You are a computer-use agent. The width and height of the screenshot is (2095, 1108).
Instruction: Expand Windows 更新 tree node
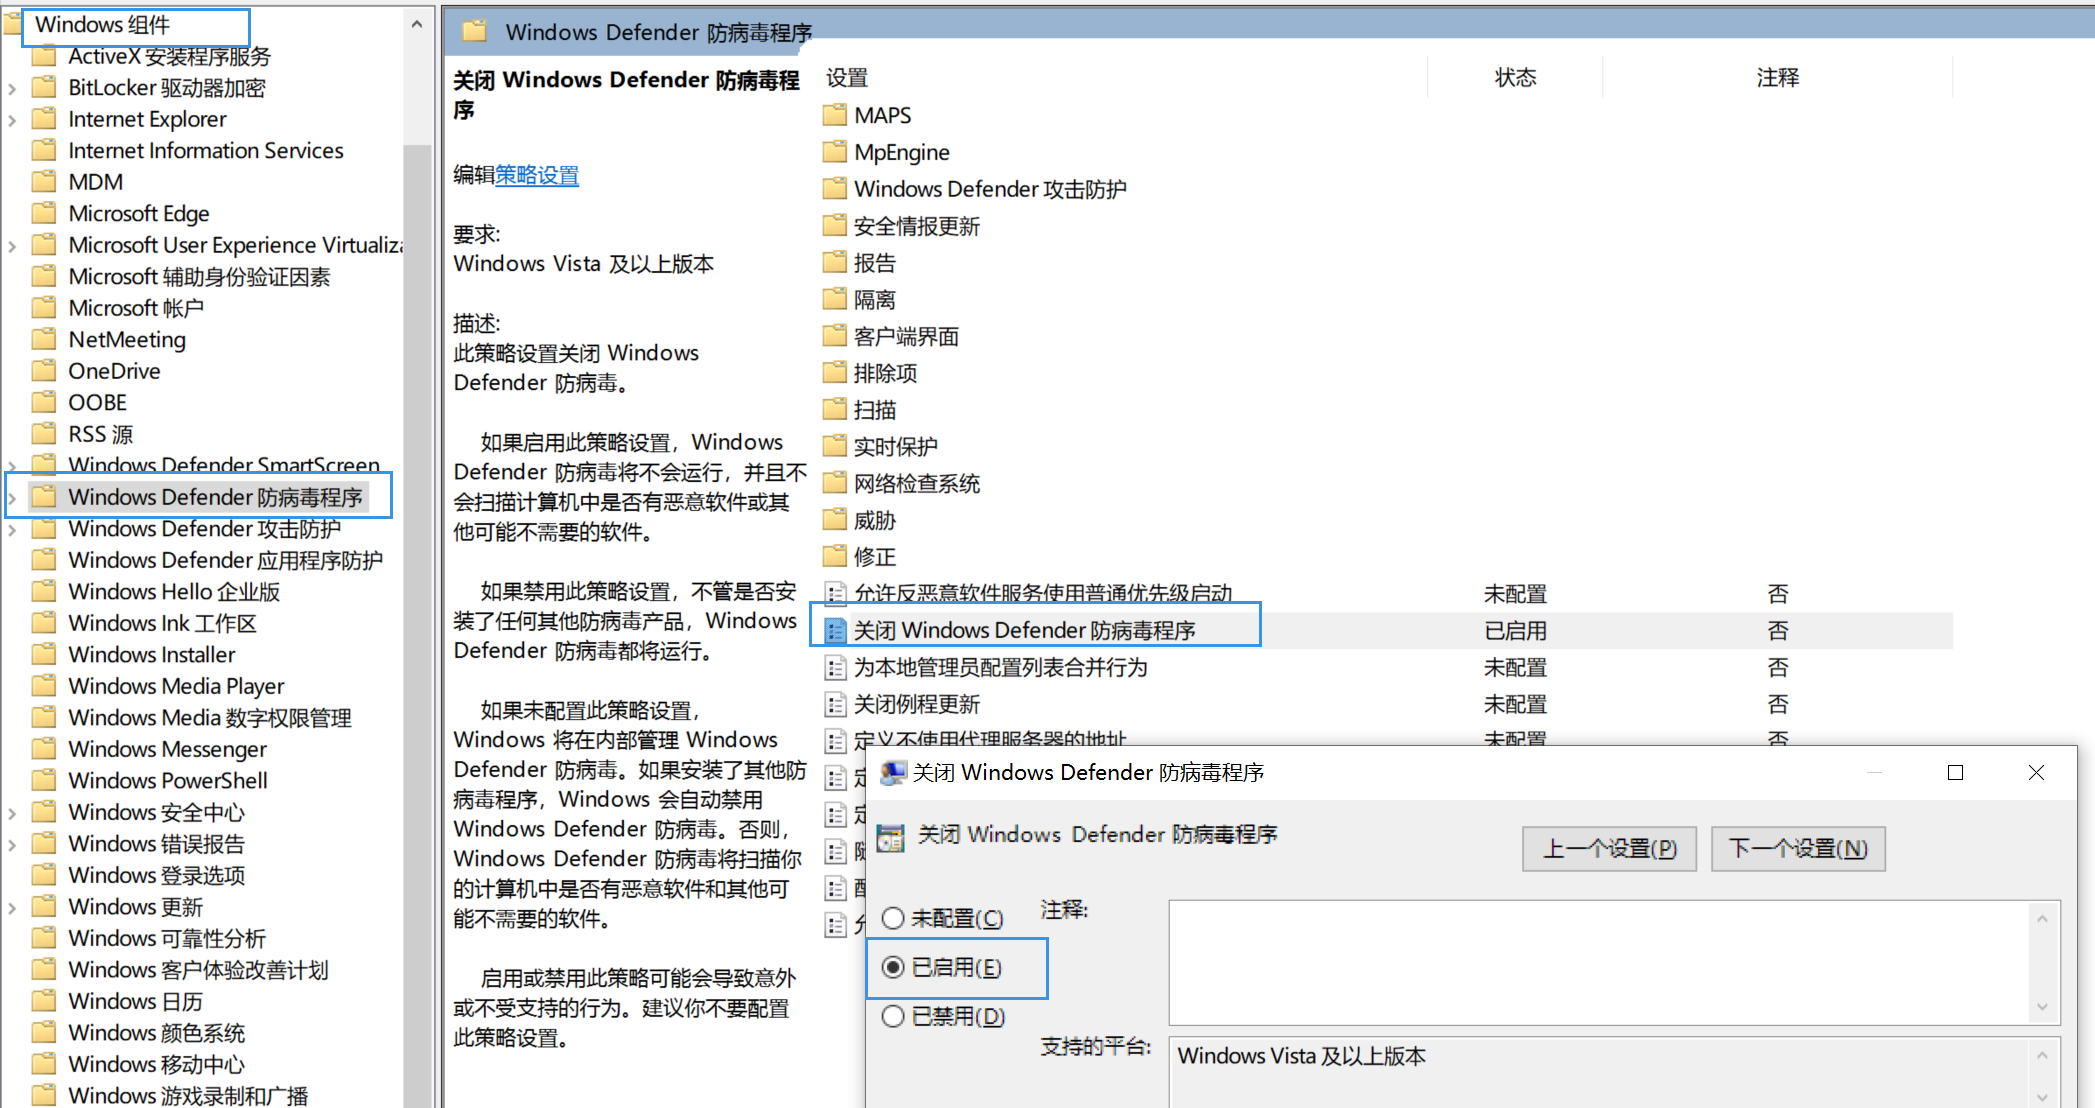12,907
